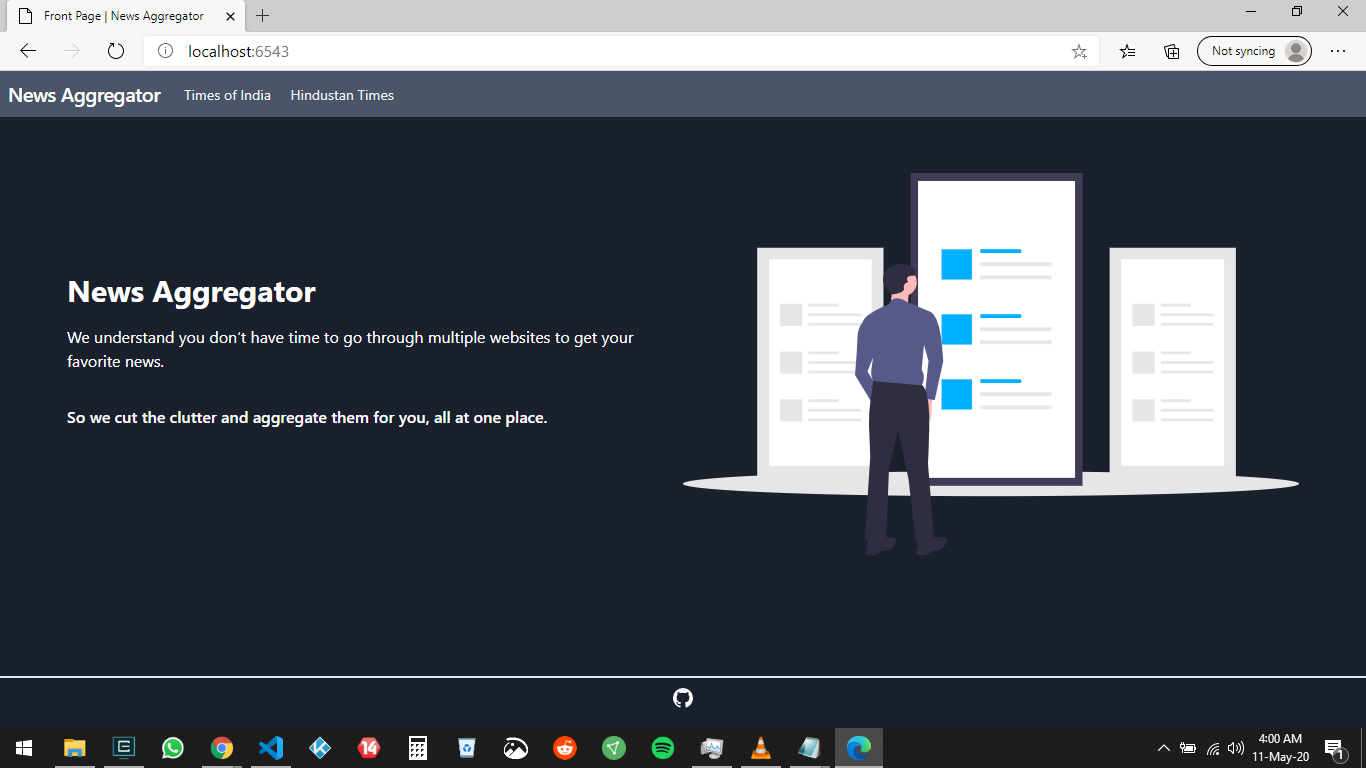
Task: Open the battery status tray icon
Action: (1188, 748)
